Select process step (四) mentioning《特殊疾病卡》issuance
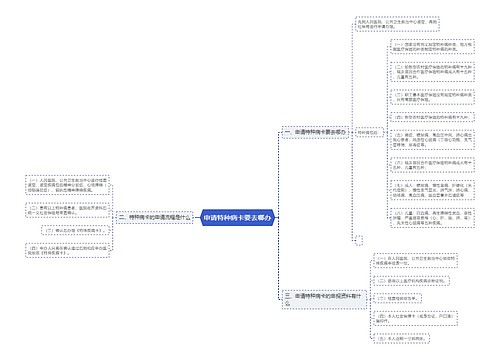The height and width of the screenshot is (360, 500). (x=68, y=250)
